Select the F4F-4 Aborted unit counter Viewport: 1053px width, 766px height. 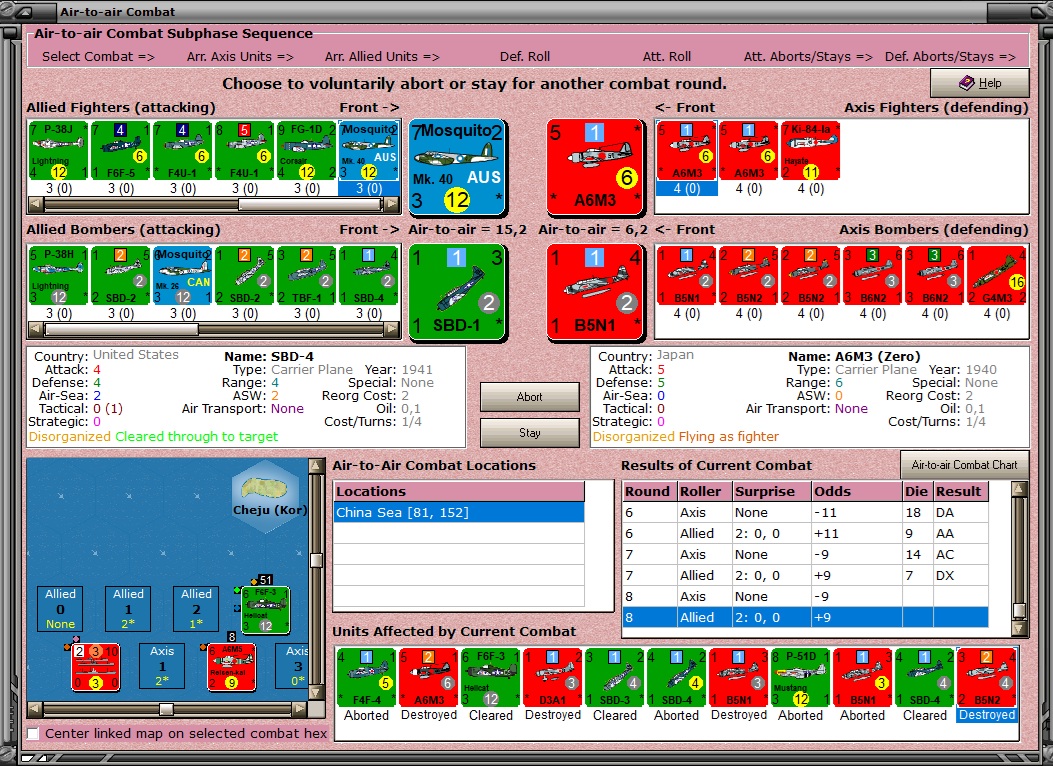click(x=366, y=677)
